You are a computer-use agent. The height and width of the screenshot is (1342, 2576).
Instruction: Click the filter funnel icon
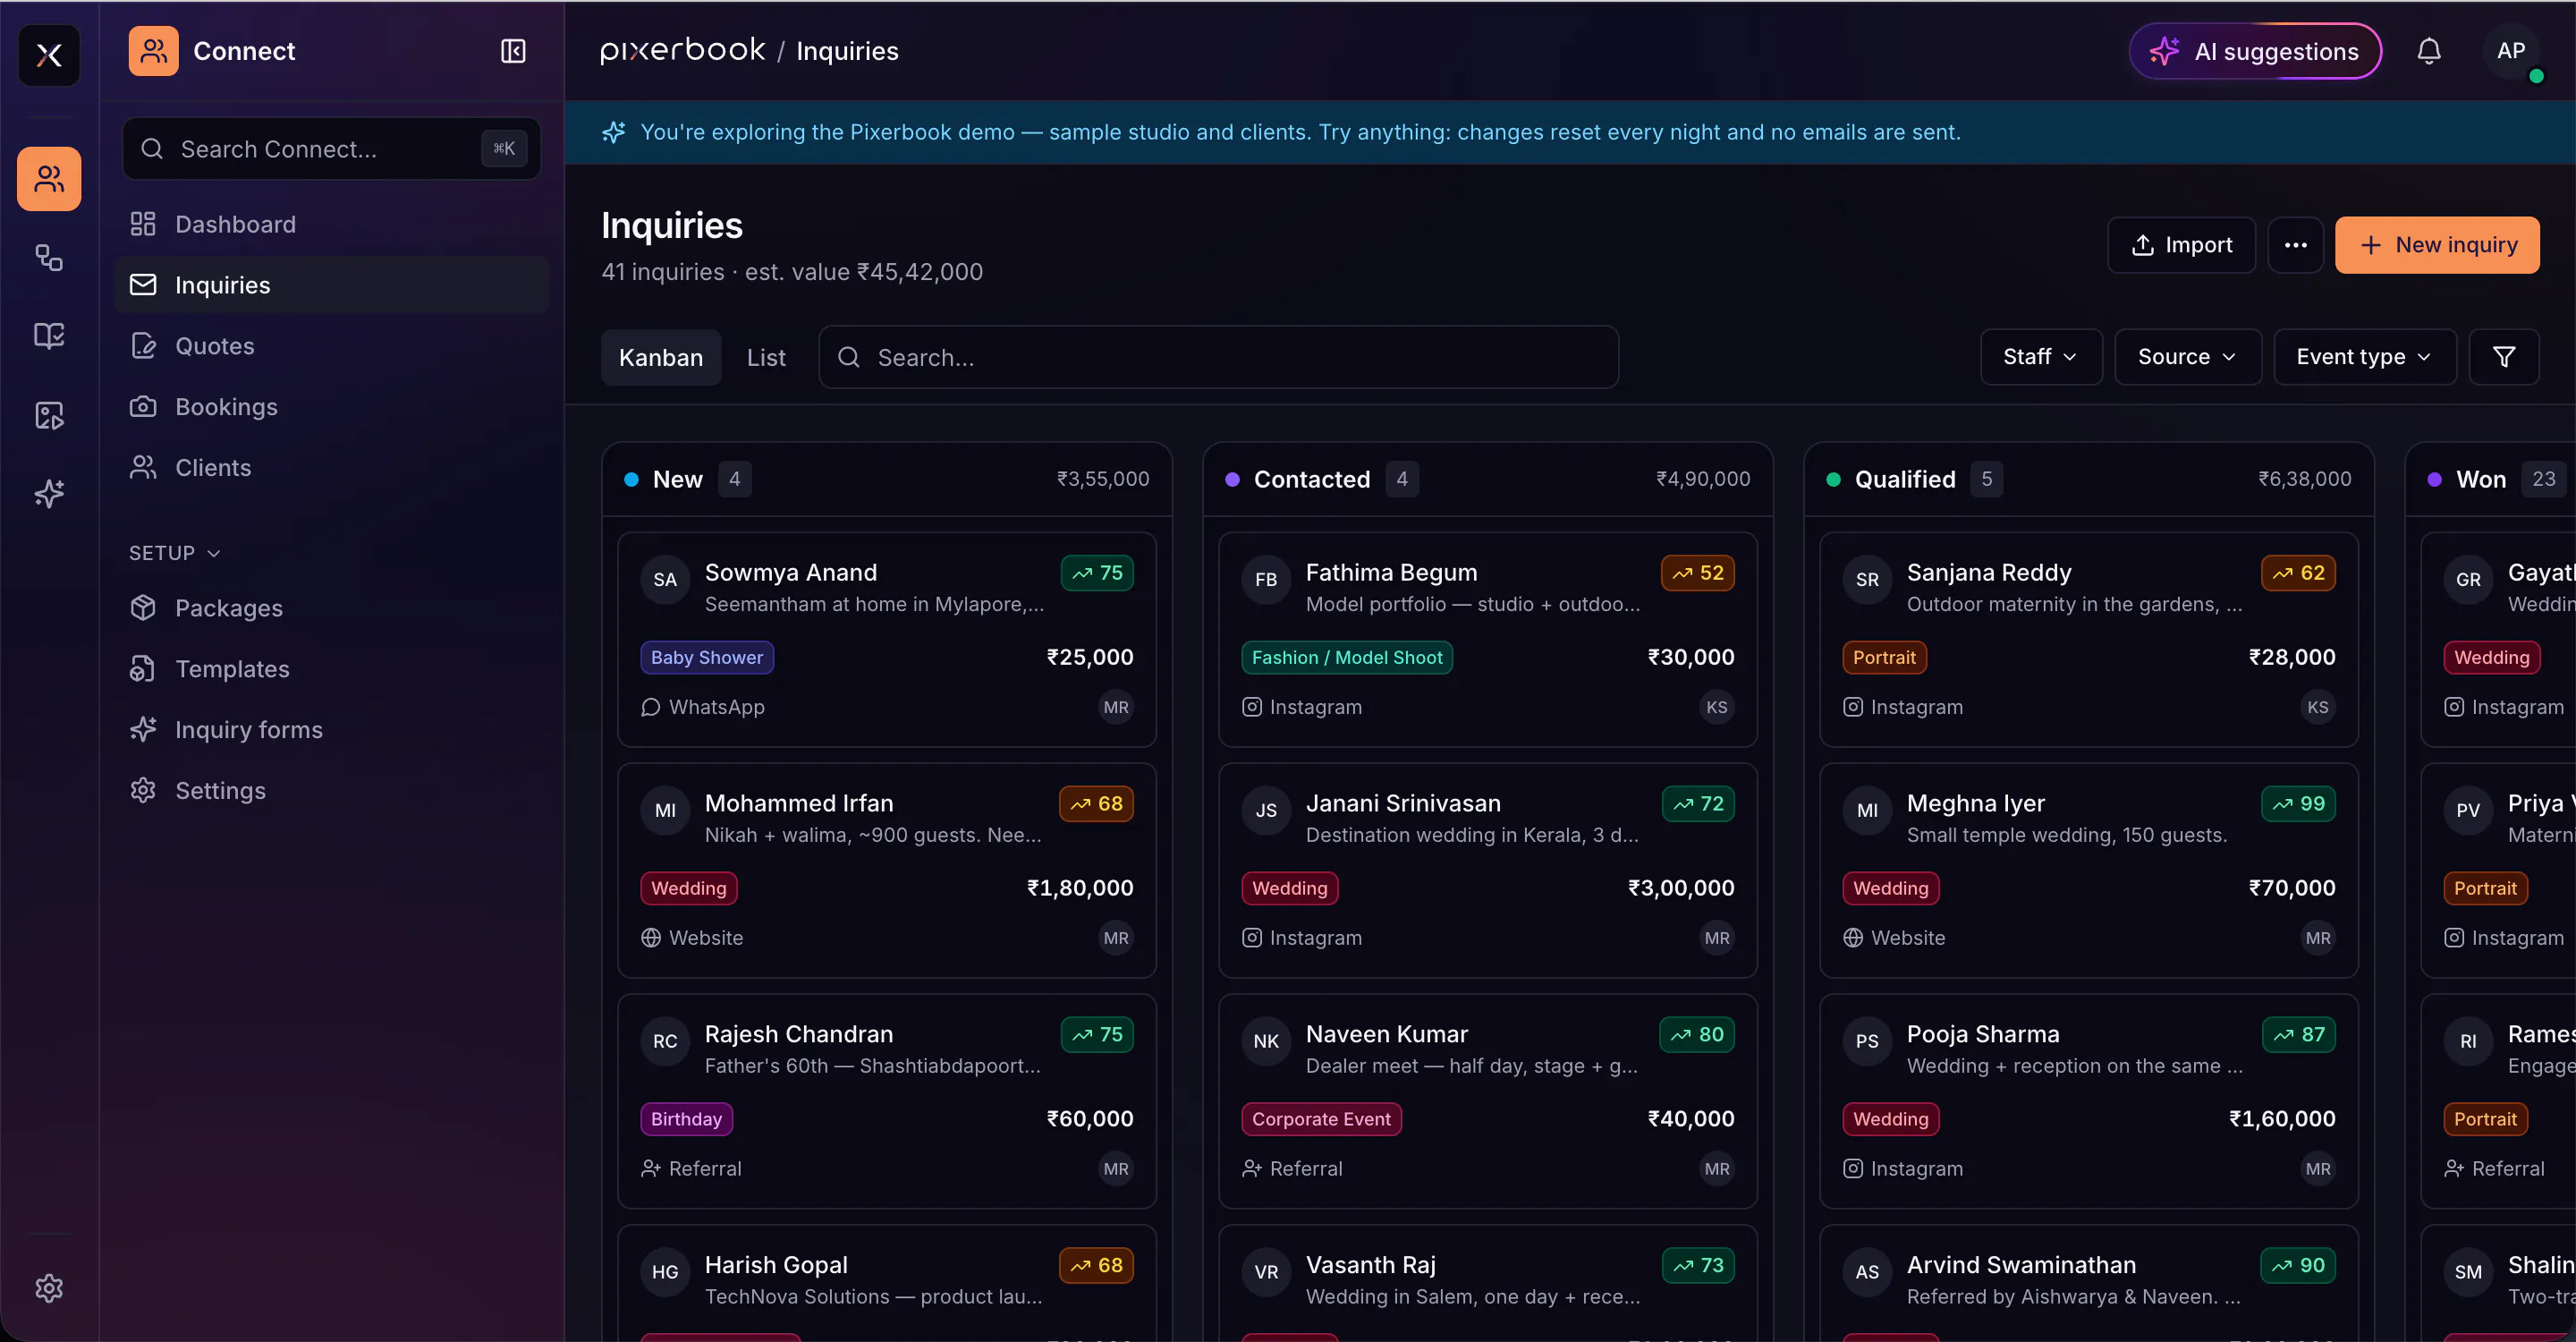(2504, 357)
